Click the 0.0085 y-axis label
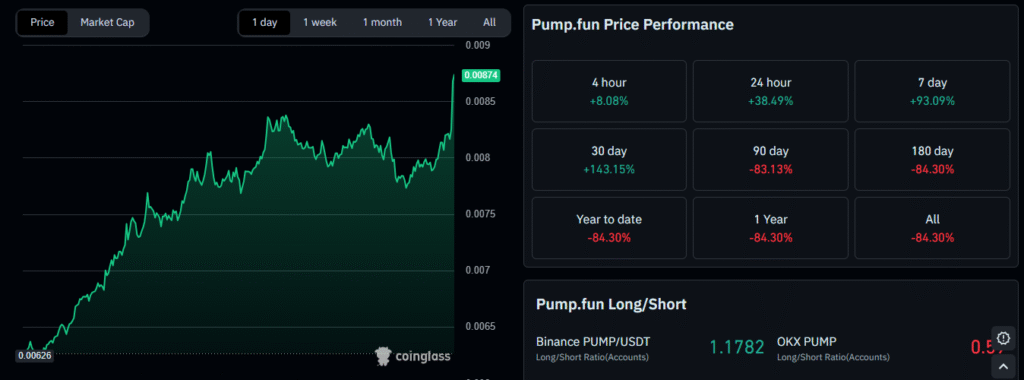Viewport: 1024px width, 380px height. 480,101
